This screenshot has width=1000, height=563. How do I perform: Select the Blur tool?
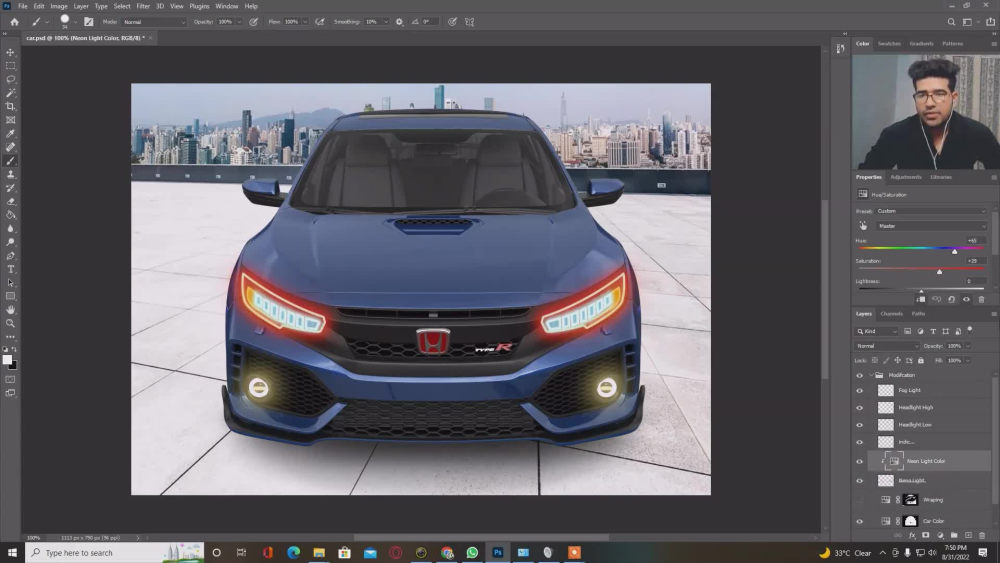coord(10,228)
